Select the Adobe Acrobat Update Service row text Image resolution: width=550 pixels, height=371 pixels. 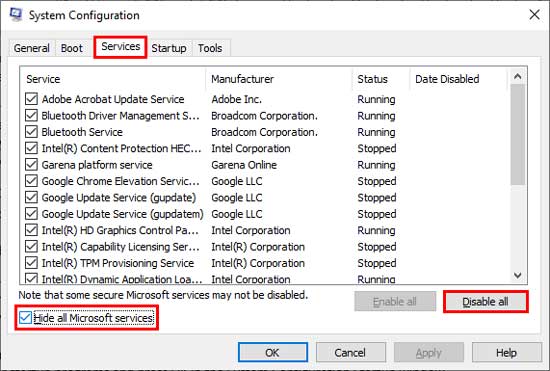click(x=113, y=99)
